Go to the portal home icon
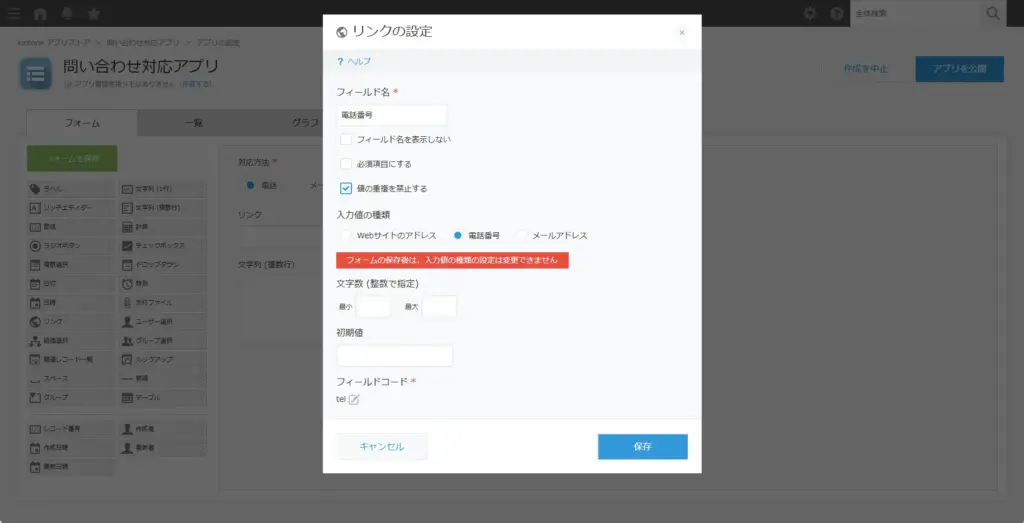 40,13
